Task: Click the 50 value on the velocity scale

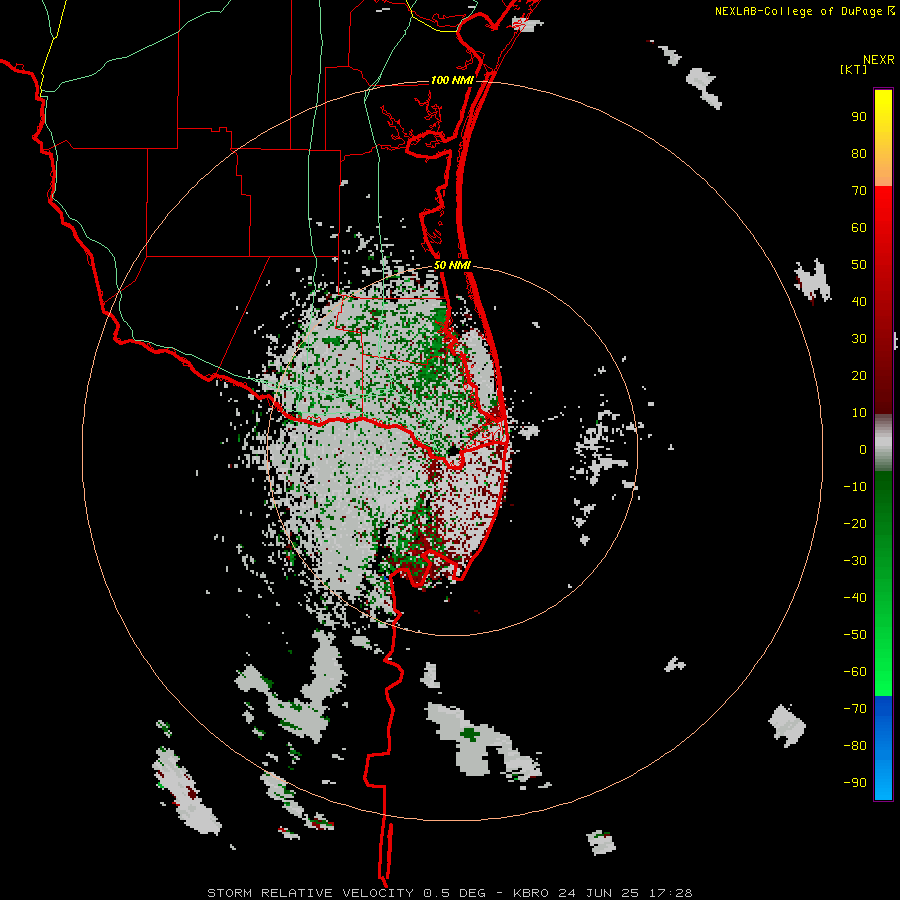Action: (859, 265)
